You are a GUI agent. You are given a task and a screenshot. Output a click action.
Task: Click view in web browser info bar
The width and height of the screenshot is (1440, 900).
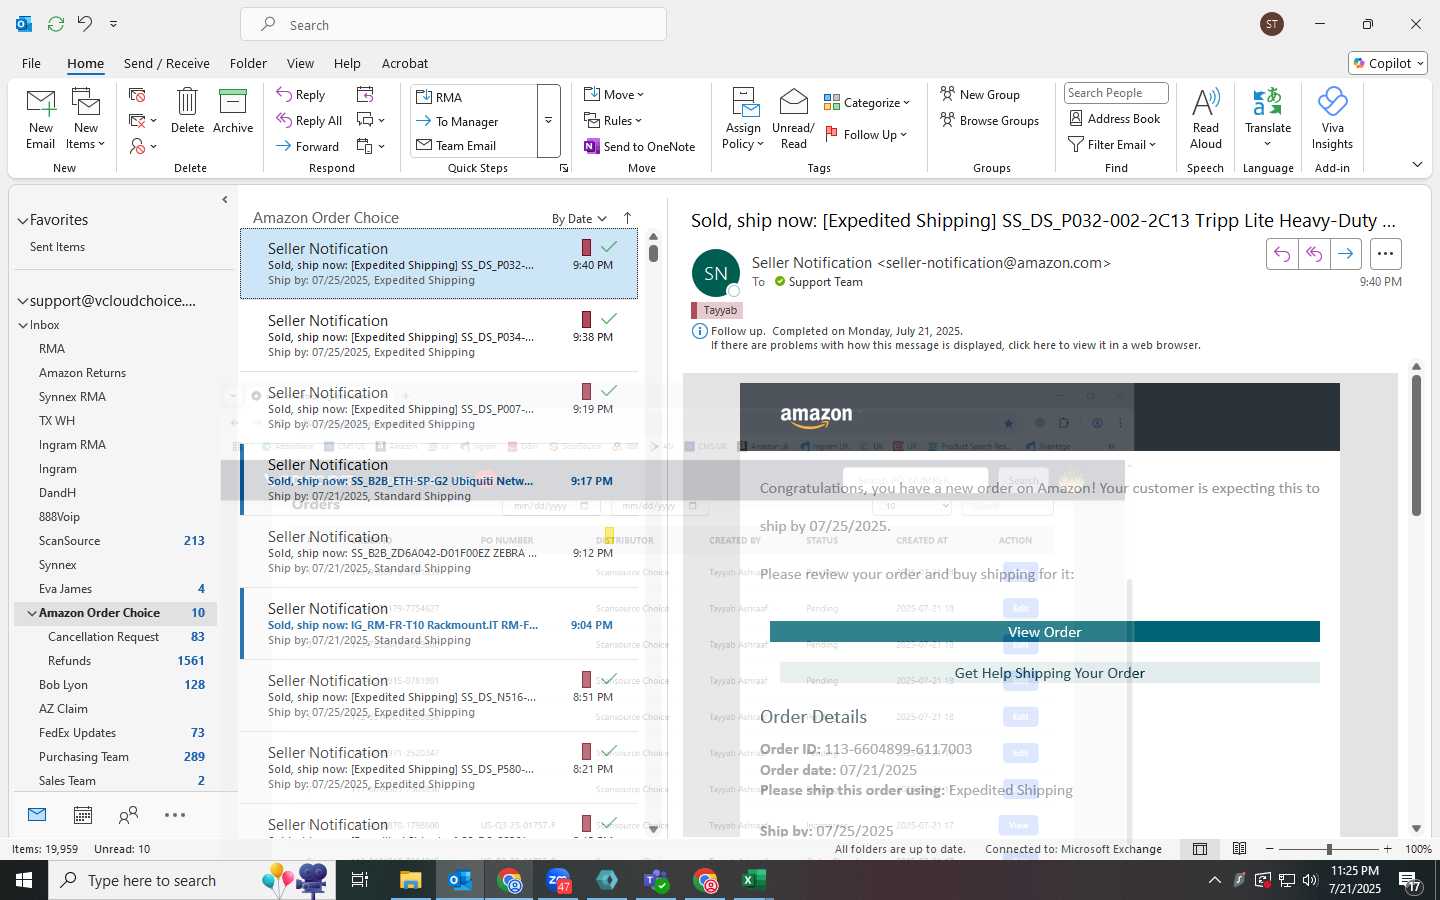click(955, 345)
